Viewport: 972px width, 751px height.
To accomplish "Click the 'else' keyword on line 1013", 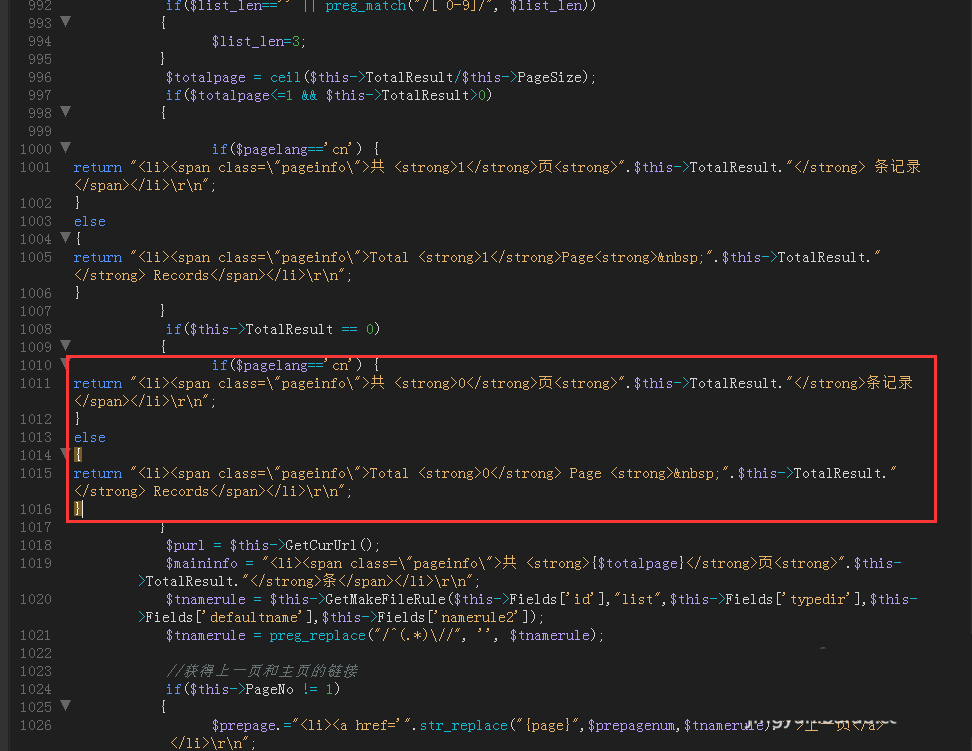I will click(89, 437).
